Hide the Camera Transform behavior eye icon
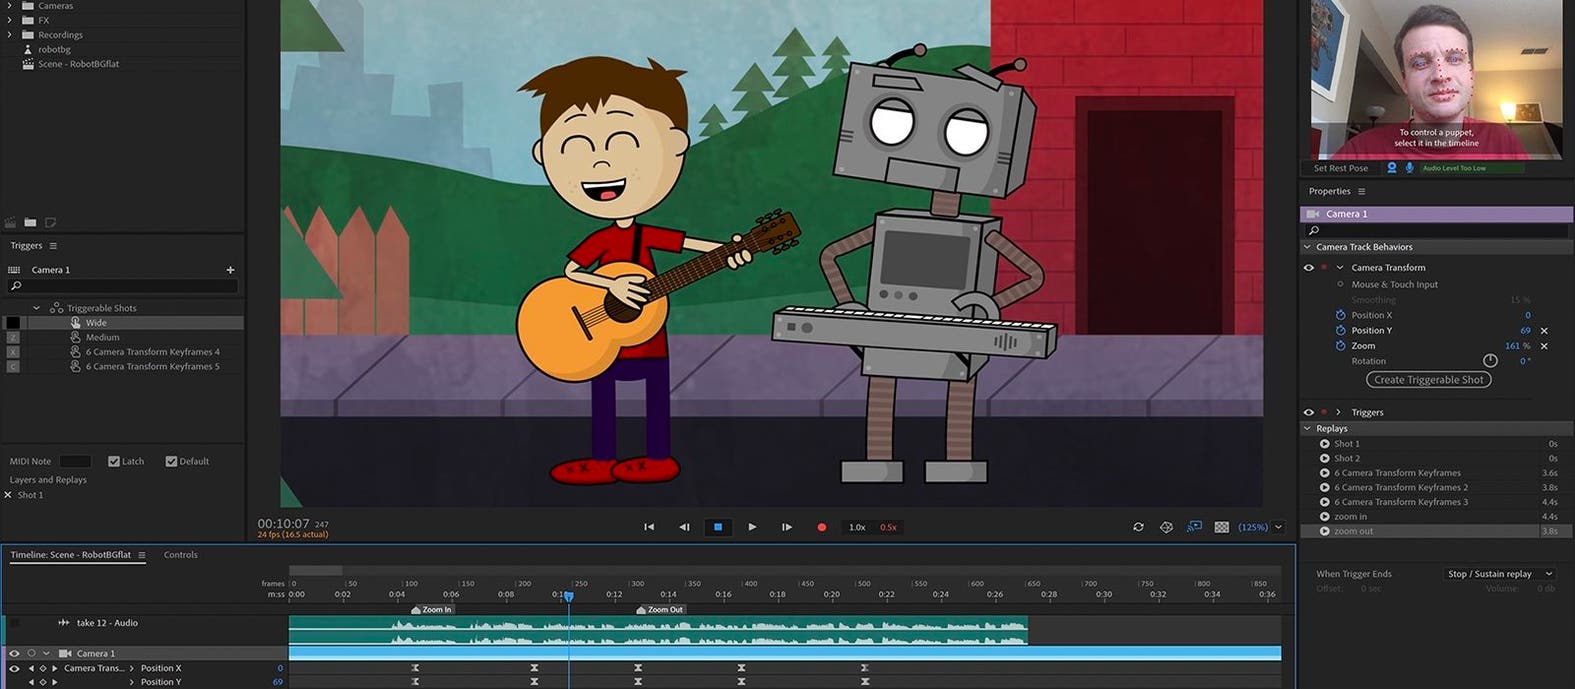 pos(1308,268)
